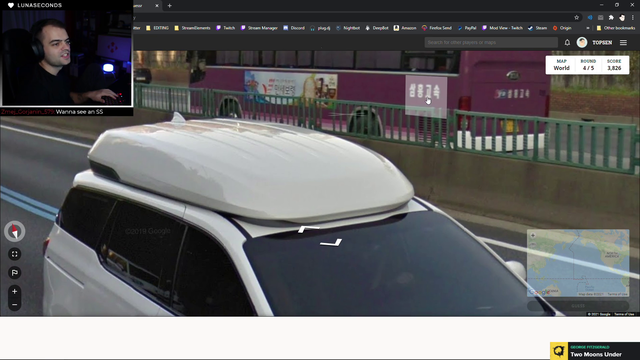Click the LUNASECONDS overlay title
The width and height of the screenshot is (640, 360).
click(39, 5)
